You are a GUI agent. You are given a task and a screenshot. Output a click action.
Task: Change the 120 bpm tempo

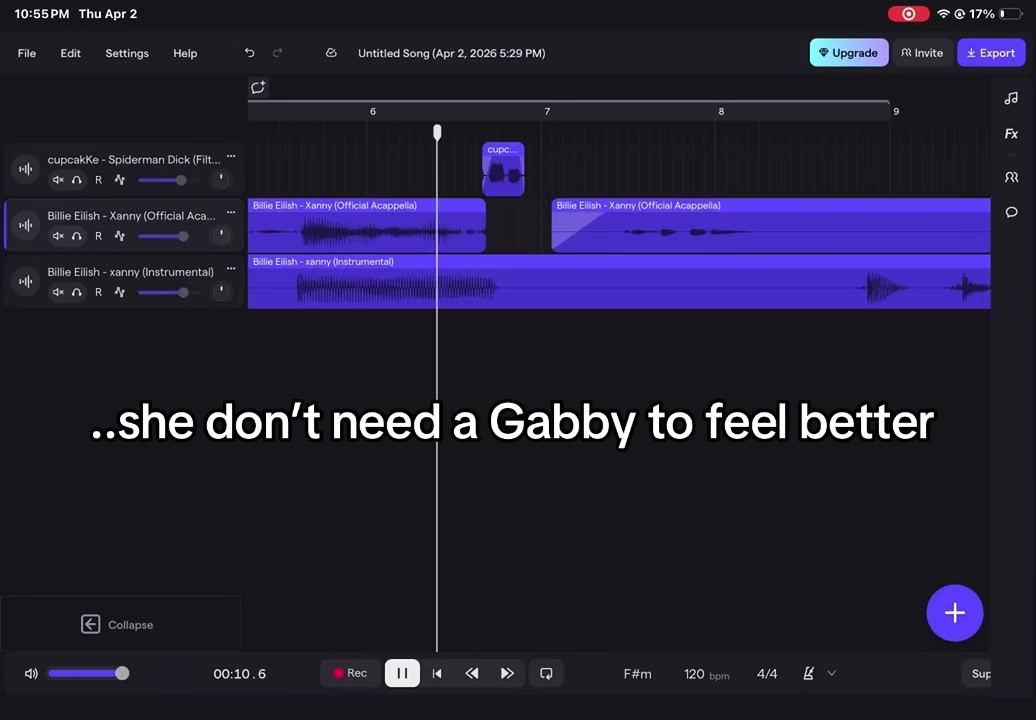pos(706,674)
